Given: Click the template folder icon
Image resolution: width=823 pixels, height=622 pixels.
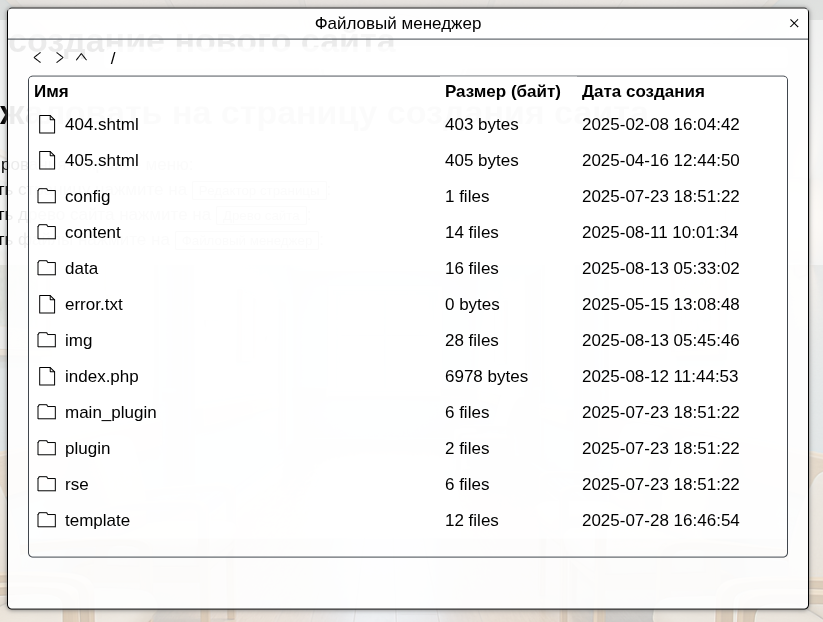Looking at the screenshot, I should [x=47, y=520].
